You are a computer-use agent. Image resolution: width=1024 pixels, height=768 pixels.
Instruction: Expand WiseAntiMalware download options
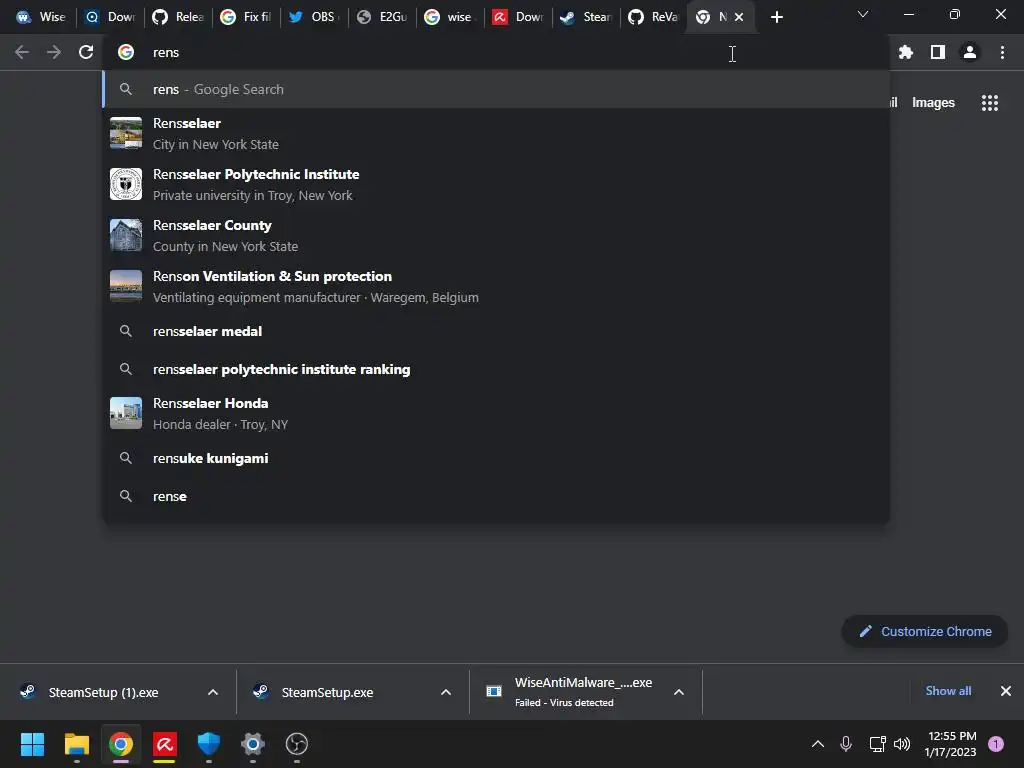tap(679, 692)
